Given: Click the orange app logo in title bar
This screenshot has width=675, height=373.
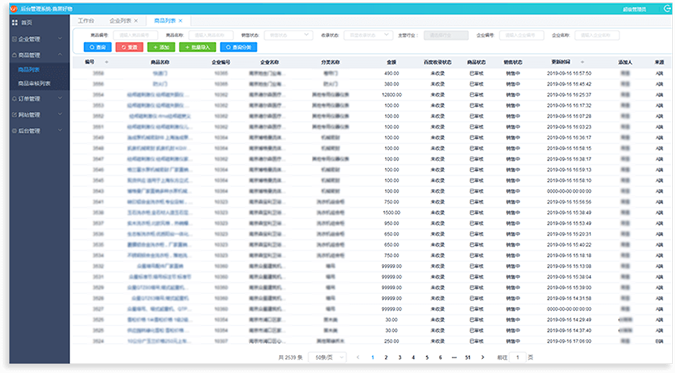Looking at the screenshot, I should [14, 9].
